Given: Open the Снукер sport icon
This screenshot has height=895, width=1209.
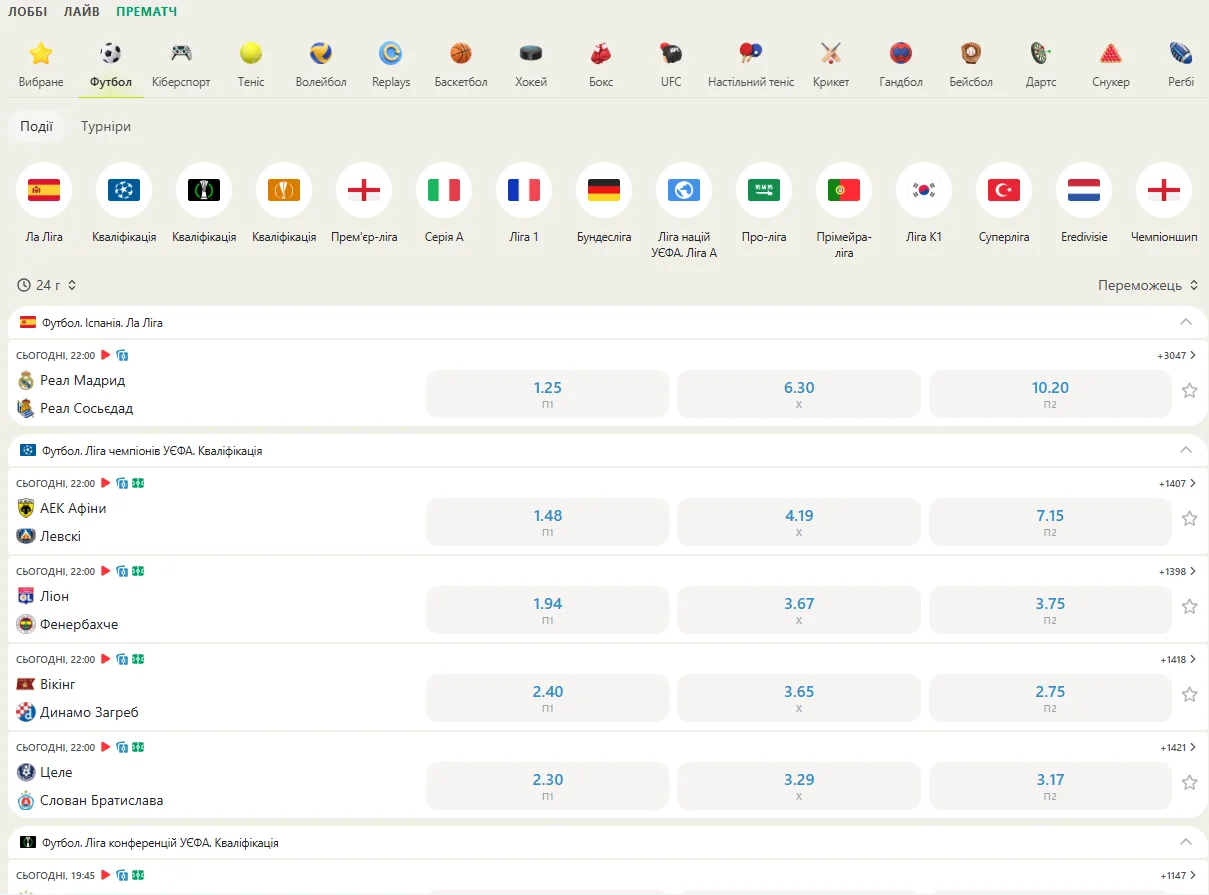Looking at the screenshot, I should point(1111,53).
